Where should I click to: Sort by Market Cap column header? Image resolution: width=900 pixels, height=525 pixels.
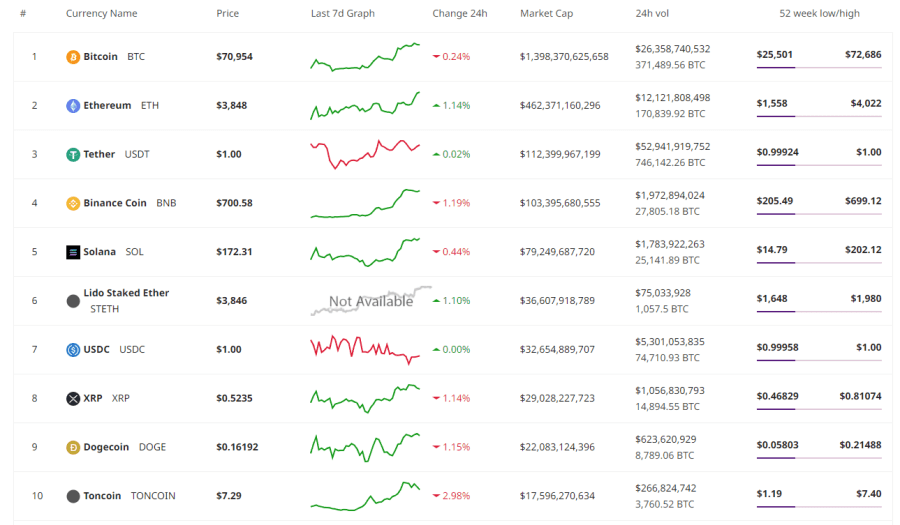click(x=546, y=14)
